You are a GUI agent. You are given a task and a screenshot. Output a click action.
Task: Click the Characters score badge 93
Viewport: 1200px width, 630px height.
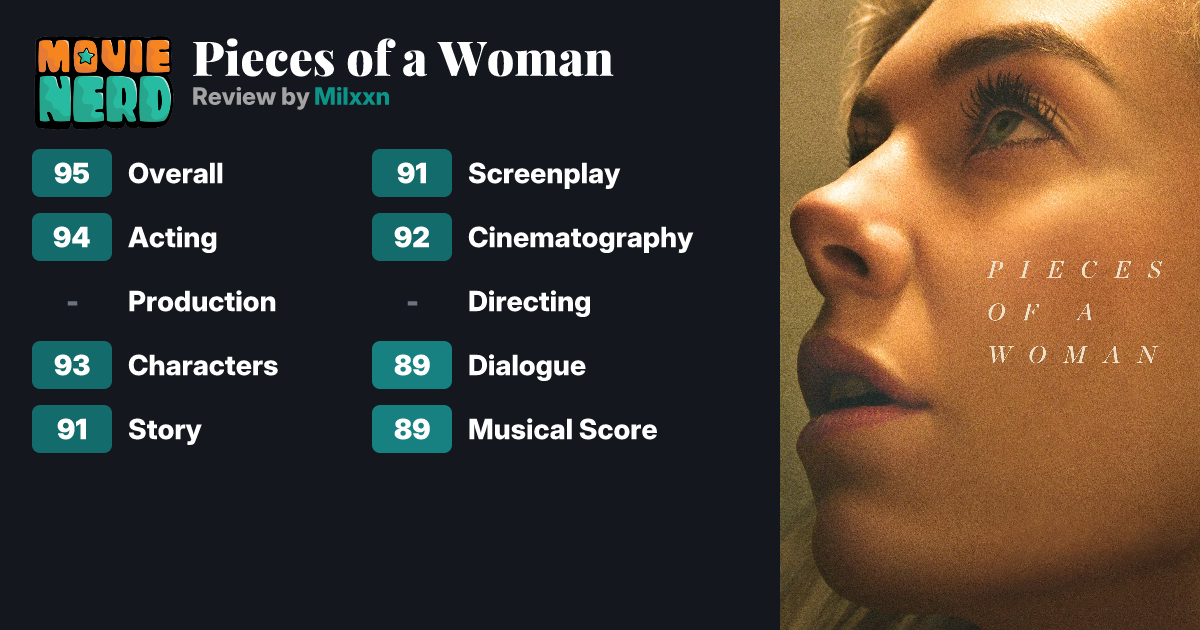pyautogui.click(x=72, y=365)
